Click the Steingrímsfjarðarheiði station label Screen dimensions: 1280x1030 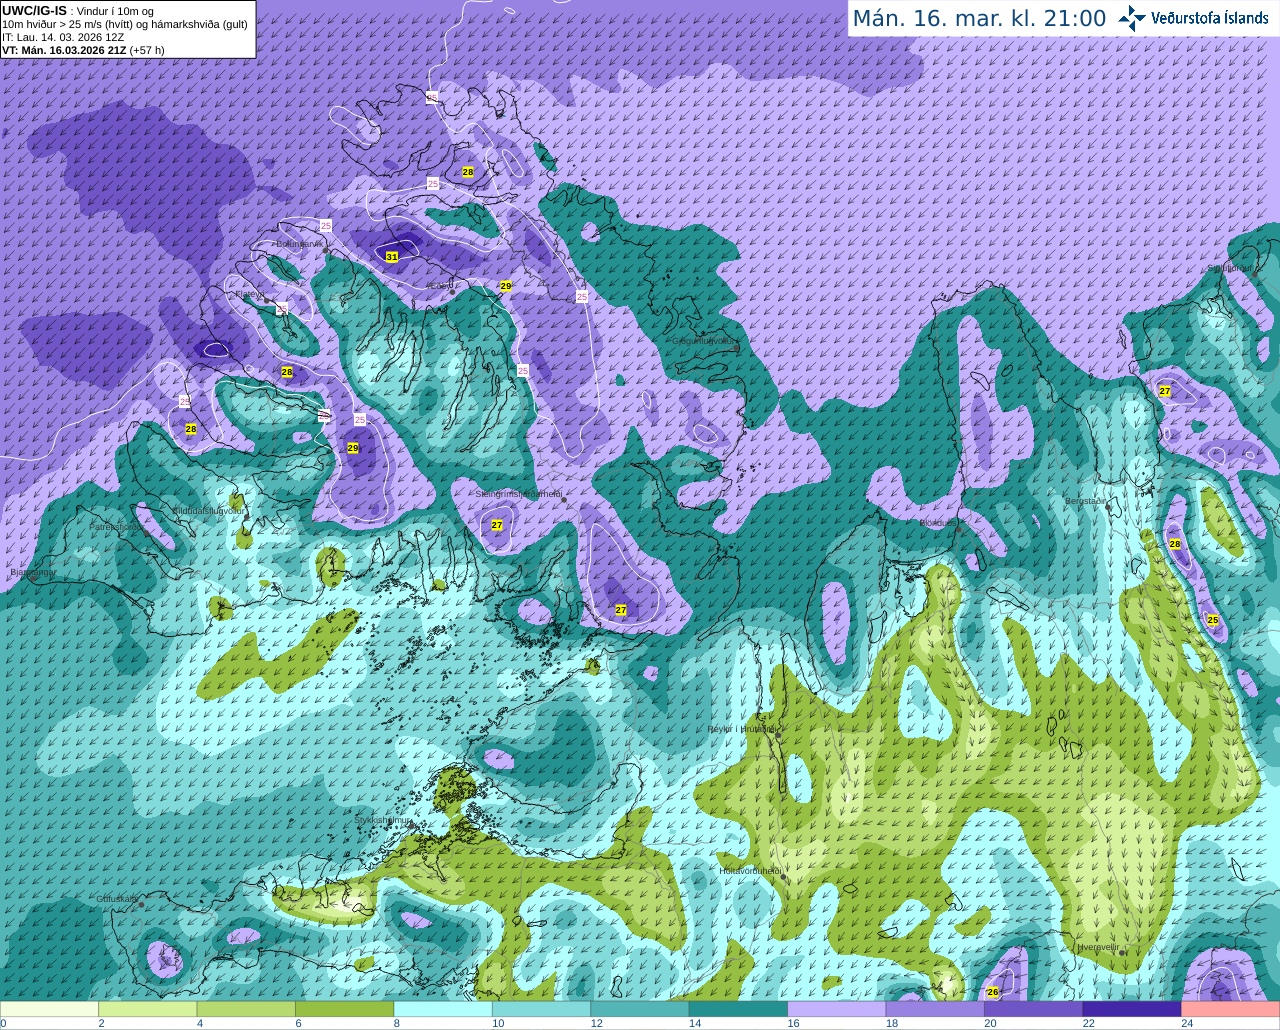click(x=518, y=494)
